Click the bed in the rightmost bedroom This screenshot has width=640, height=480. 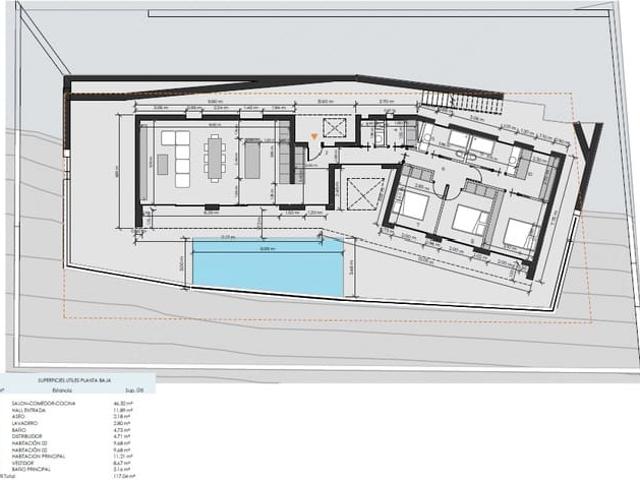(x=518, y=233)
